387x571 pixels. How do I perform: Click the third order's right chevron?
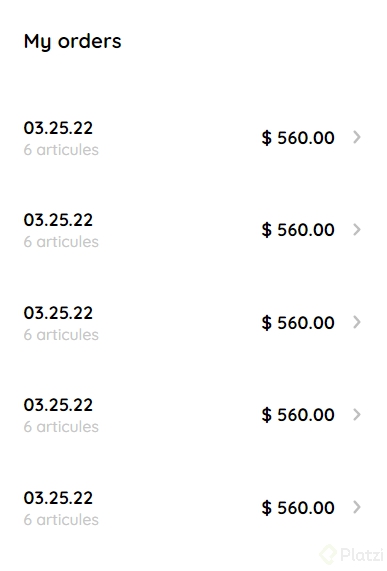pyautogui.click(x=357, y=322)
